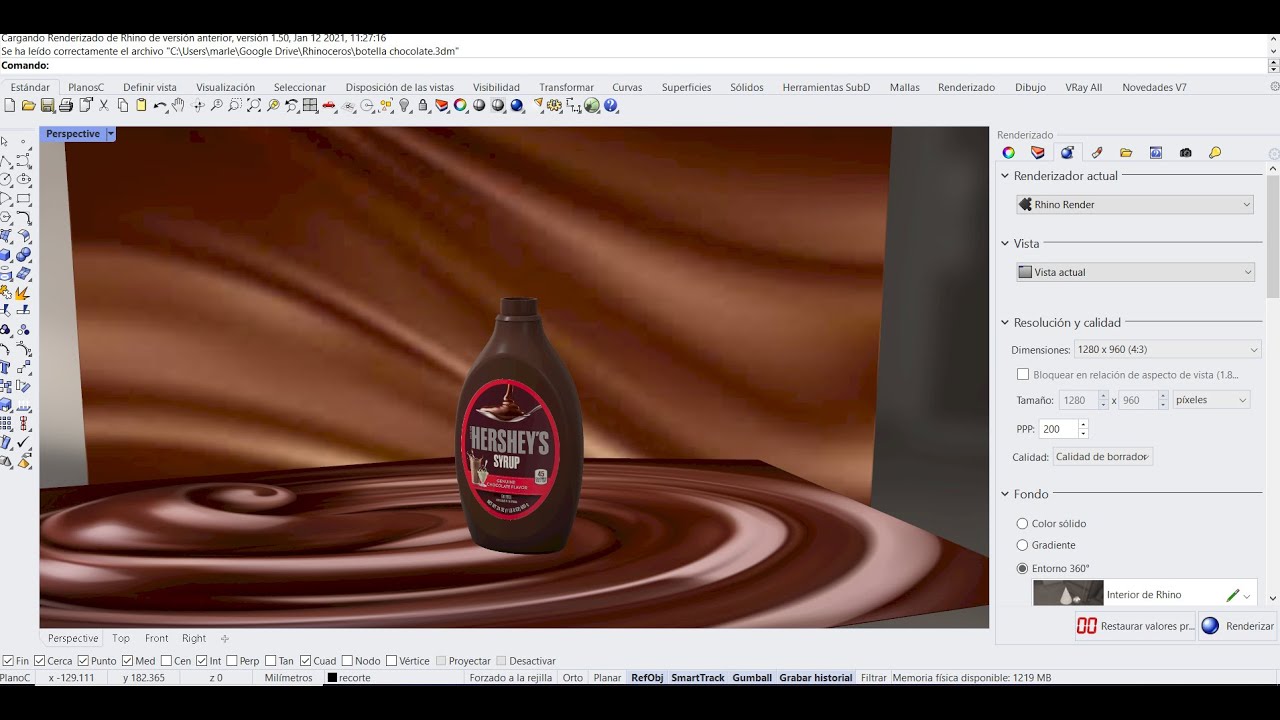Viewport: 1280px width, 720px height.
Task: Click the New file icon
Action: [9, 105]
